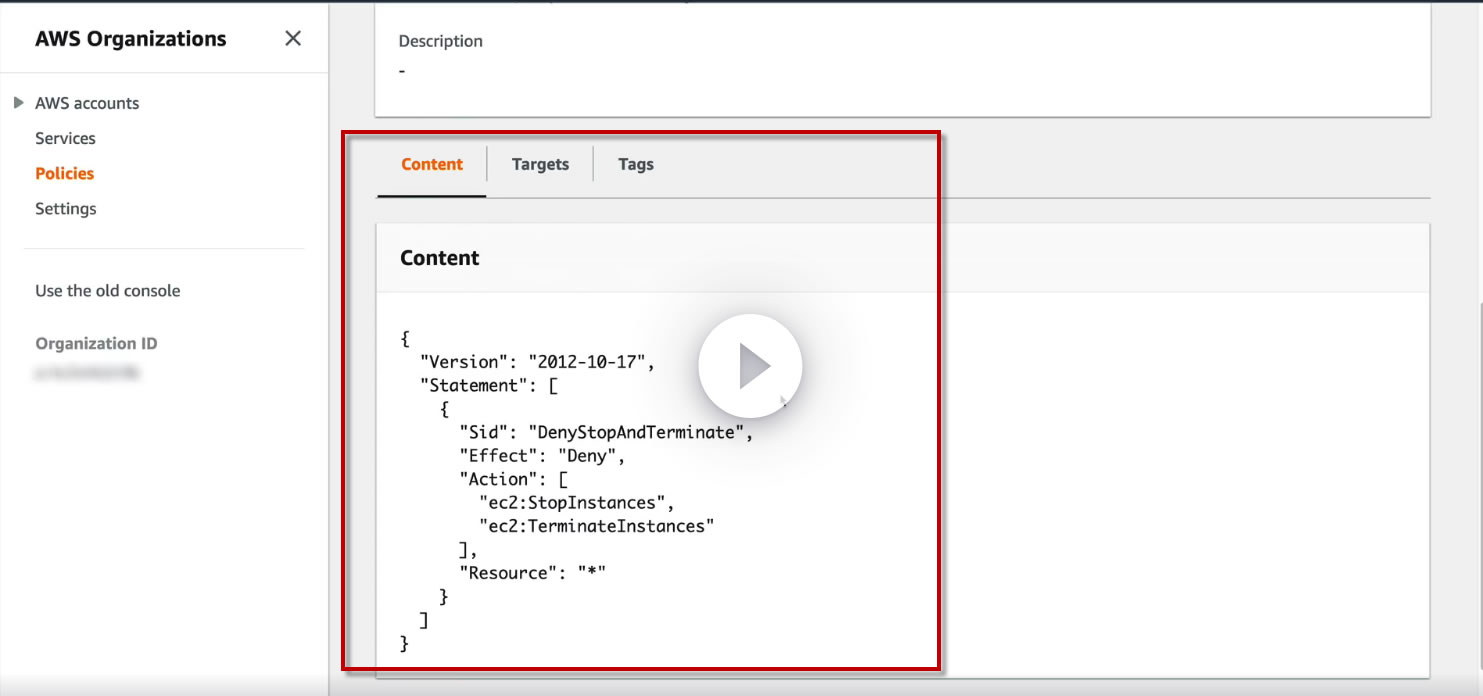Screen dimensions: 1483x696
Task: Click the "Organization ID" label
Action: click(96, 343)
